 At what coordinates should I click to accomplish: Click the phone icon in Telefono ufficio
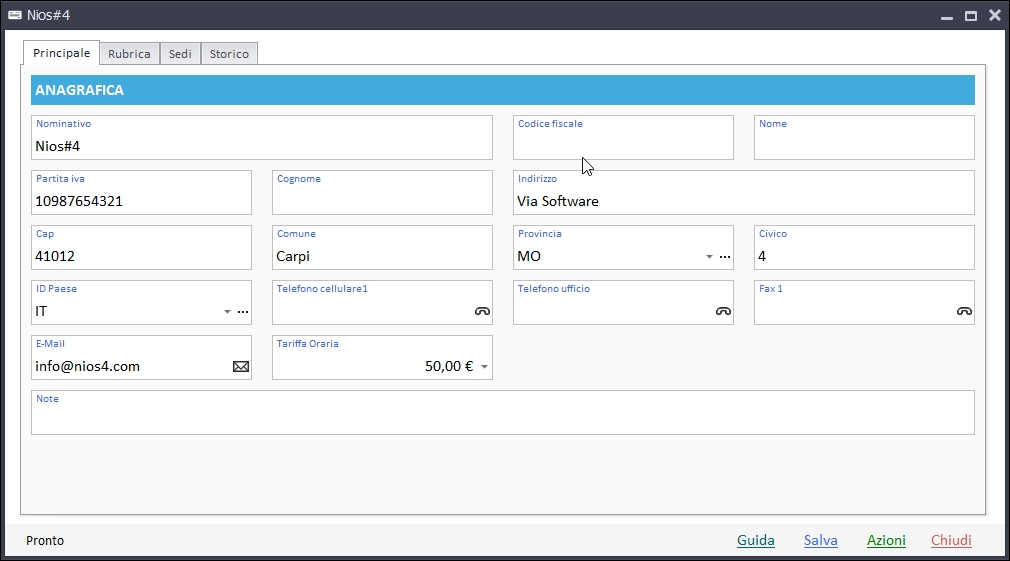click(723, 312)
